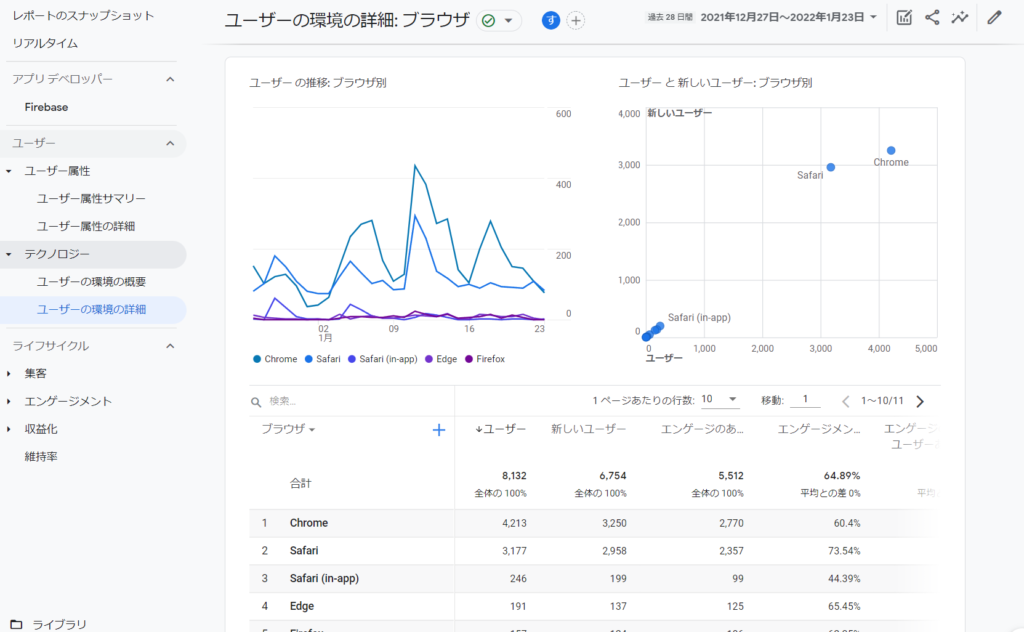Expand the エンゲージメント group

coord(9,402)
